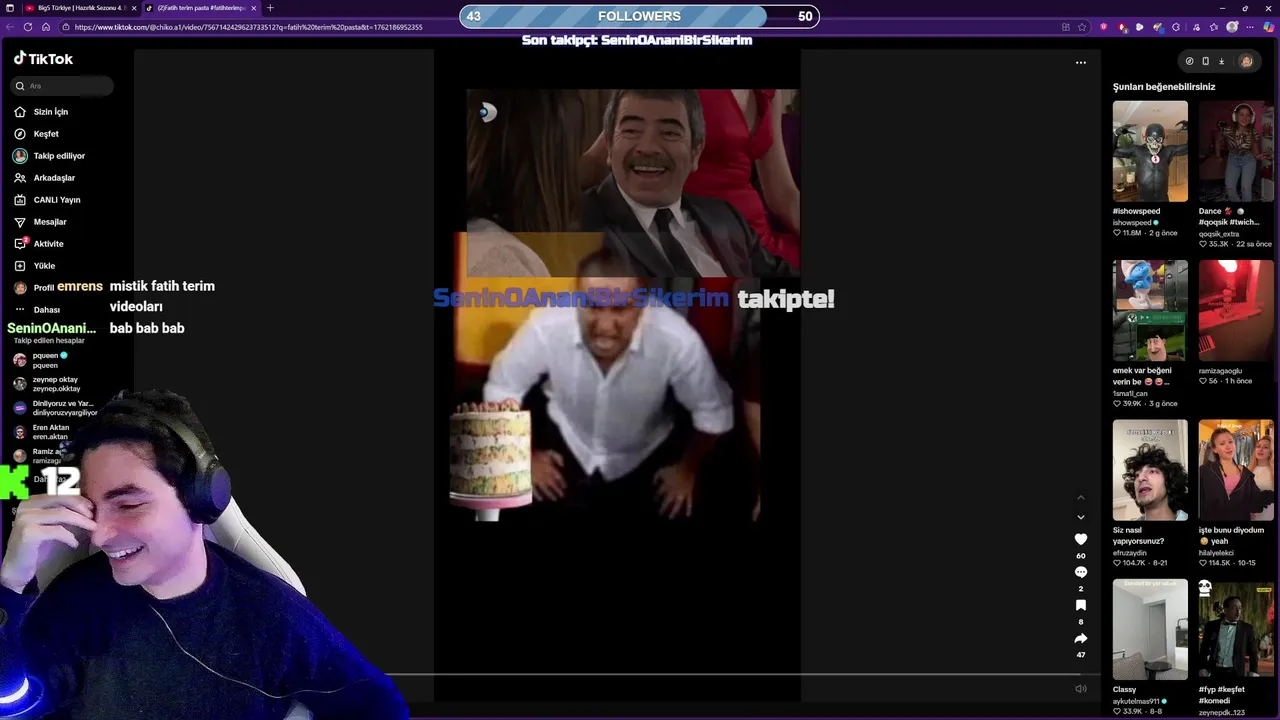1280x720 pixels.
Task: Open the browser settings three-dot menu
Action: (1250, 27)
